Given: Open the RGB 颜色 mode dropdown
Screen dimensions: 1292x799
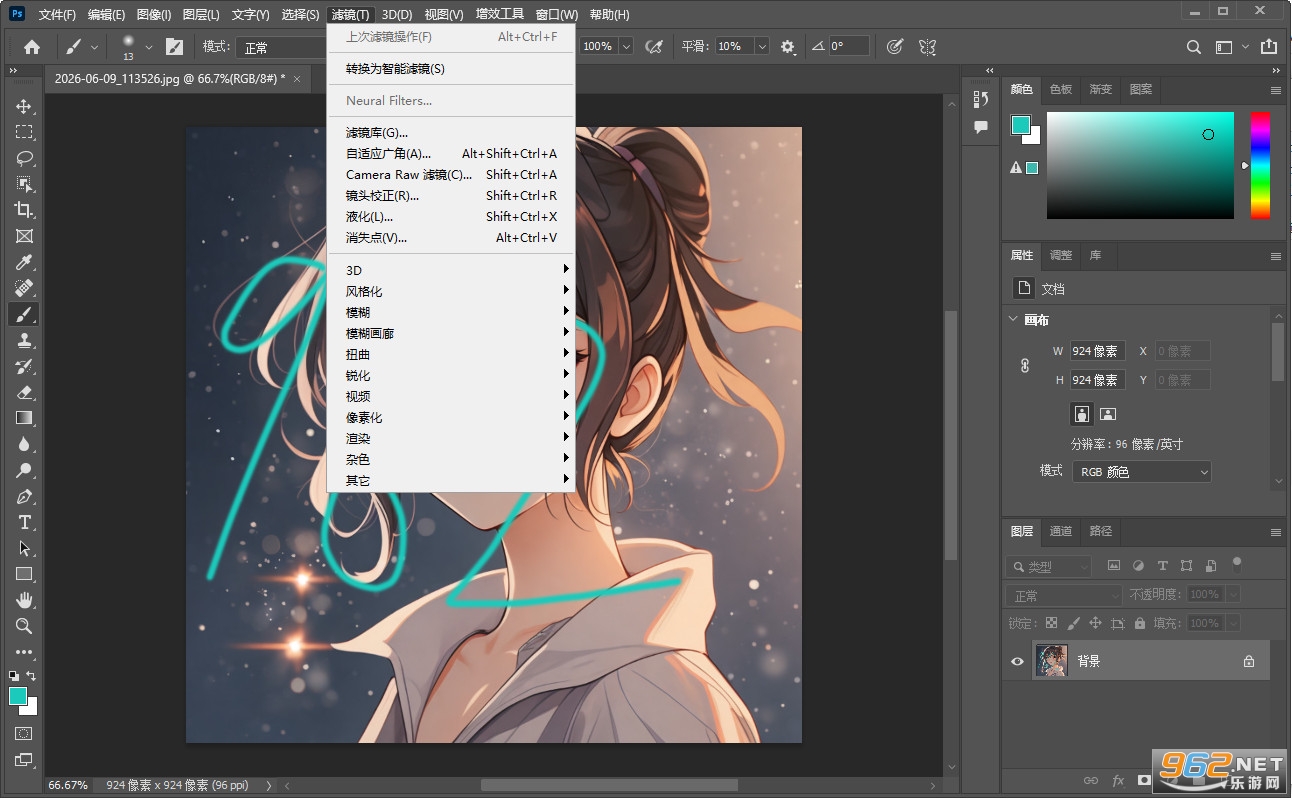Looking at the screenshot, I should 1142,471.
